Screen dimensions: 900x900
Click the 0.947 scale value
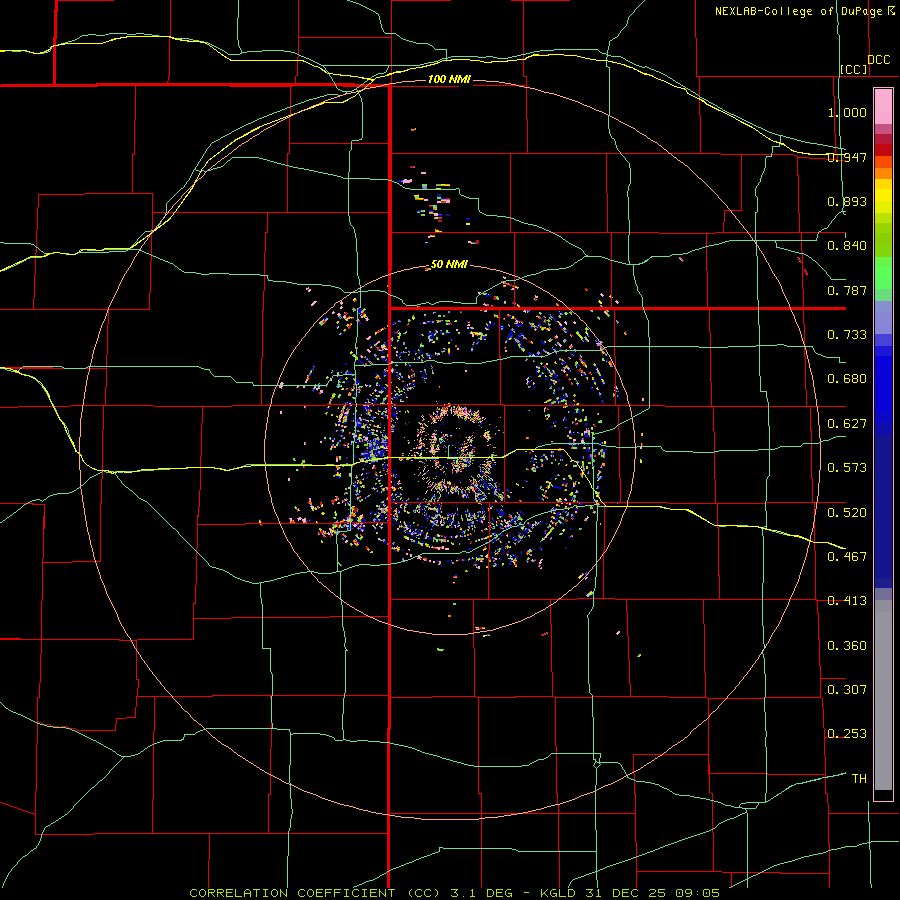point(847,157)
